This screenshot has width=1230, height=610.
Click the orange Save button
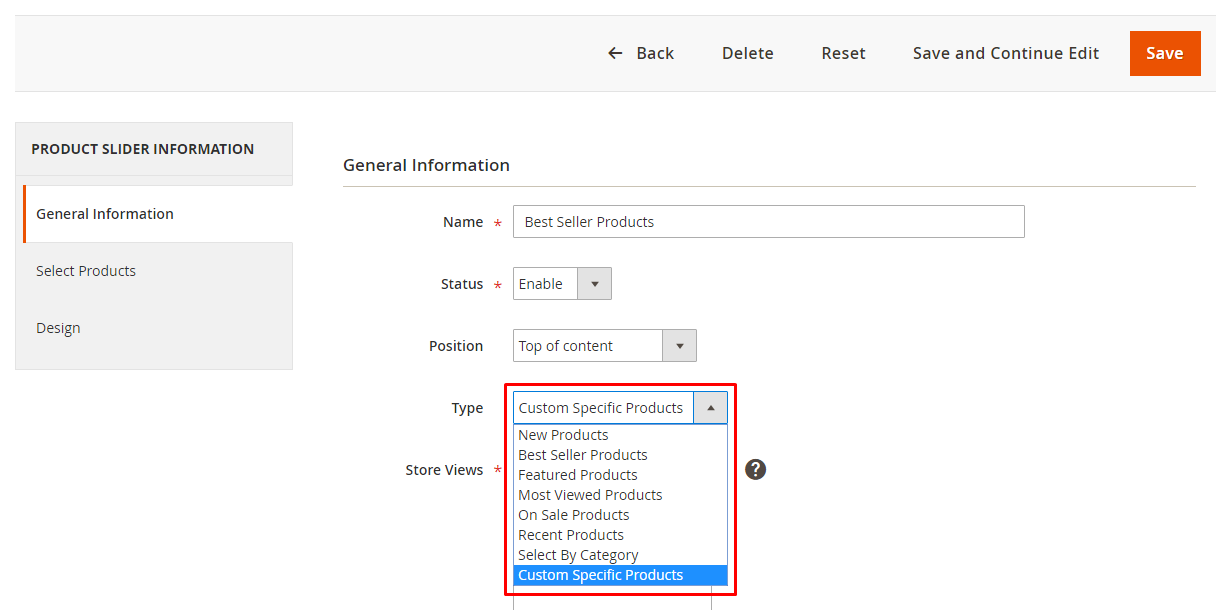1164,54
